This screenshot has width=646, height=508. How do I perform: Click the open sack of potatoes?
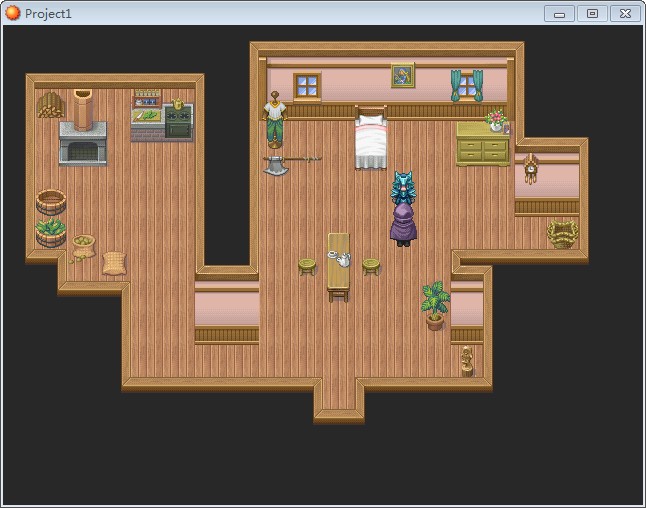(83, 247)
